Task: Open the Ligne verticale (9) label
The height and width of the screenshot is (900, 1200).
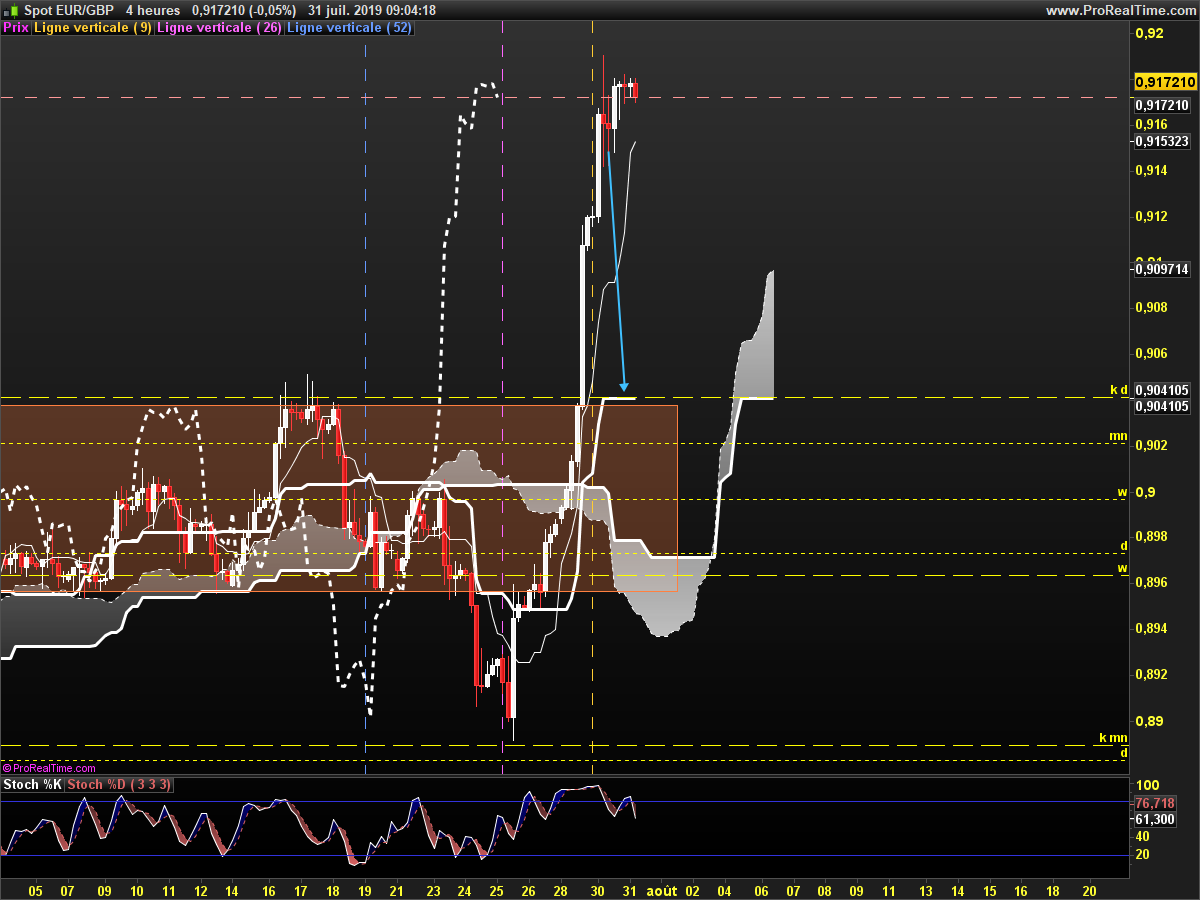Action: 93,28
